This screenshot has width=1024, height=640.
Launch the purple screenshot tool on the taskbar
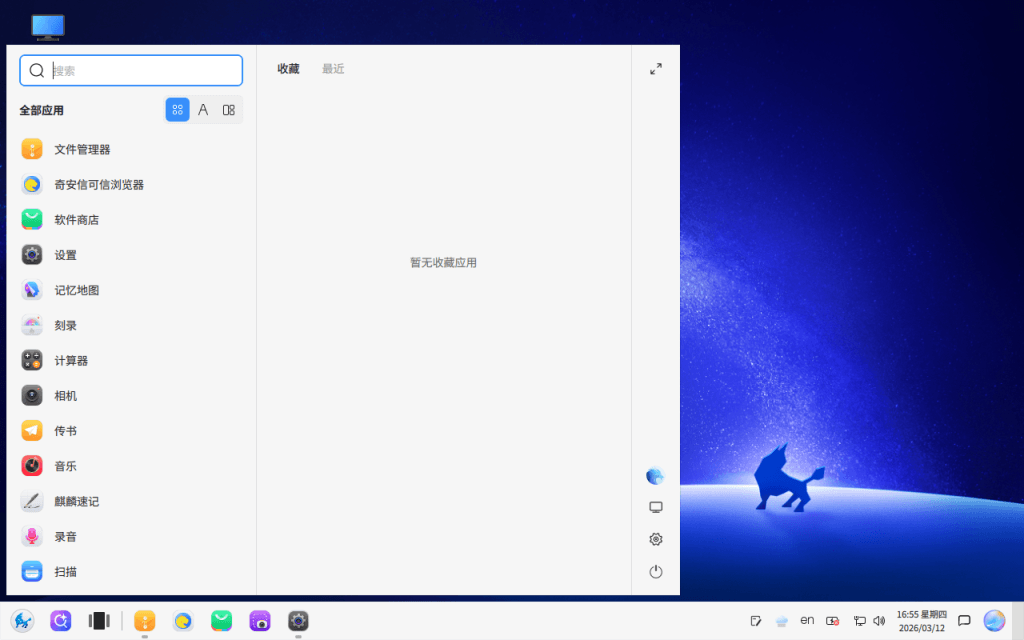(260, 621)
